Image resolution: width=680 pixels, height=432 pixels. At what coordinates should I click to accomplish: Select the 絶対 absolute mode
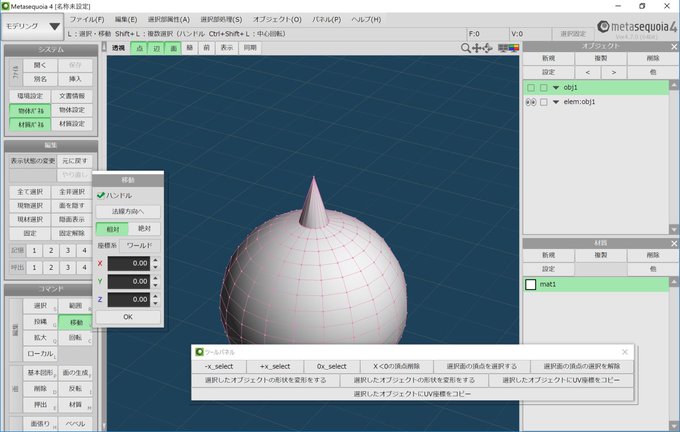(144, 229)
